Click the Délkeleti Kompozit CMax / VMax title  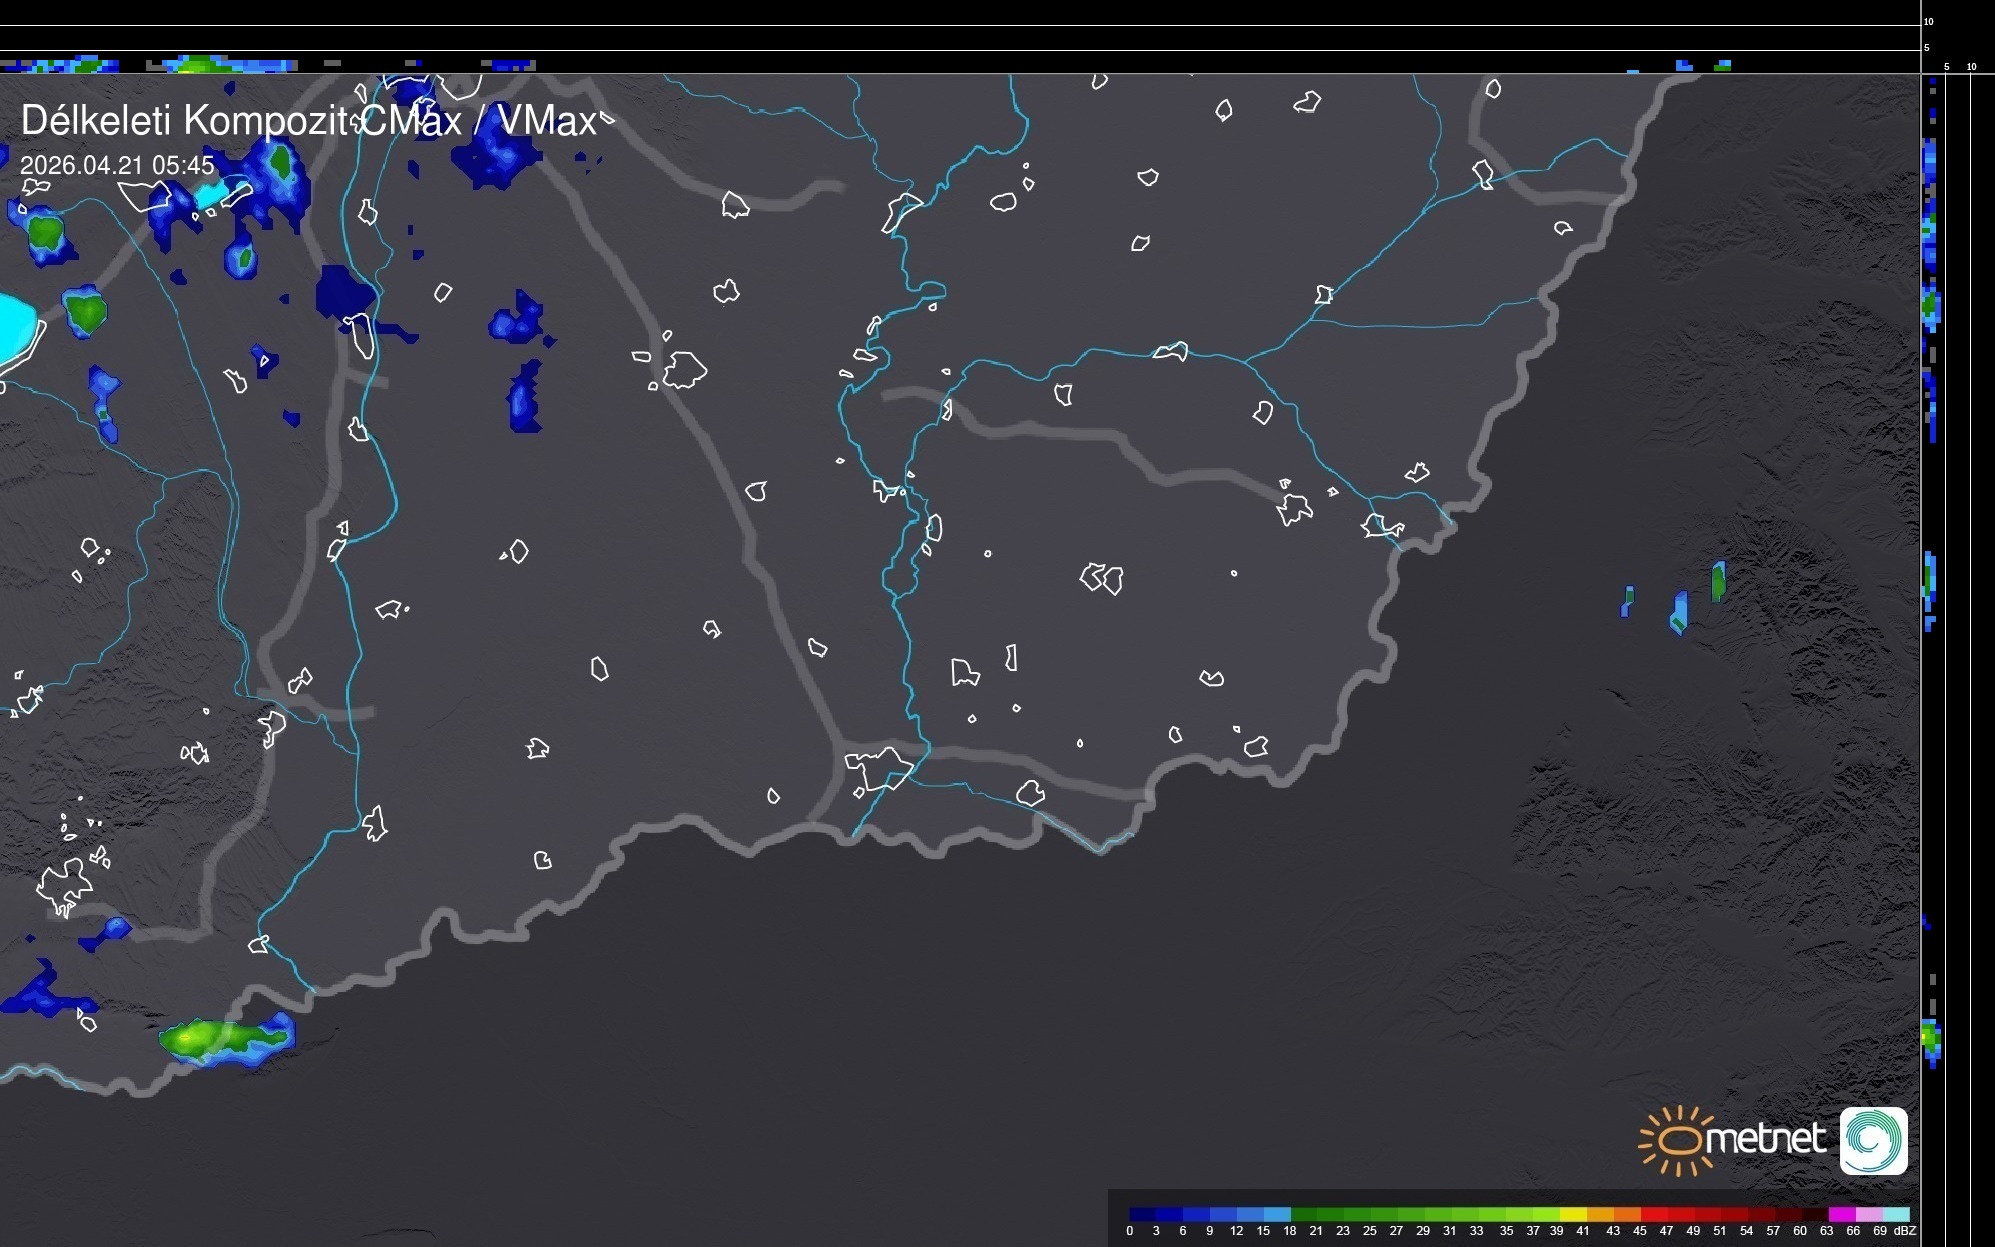308,121
